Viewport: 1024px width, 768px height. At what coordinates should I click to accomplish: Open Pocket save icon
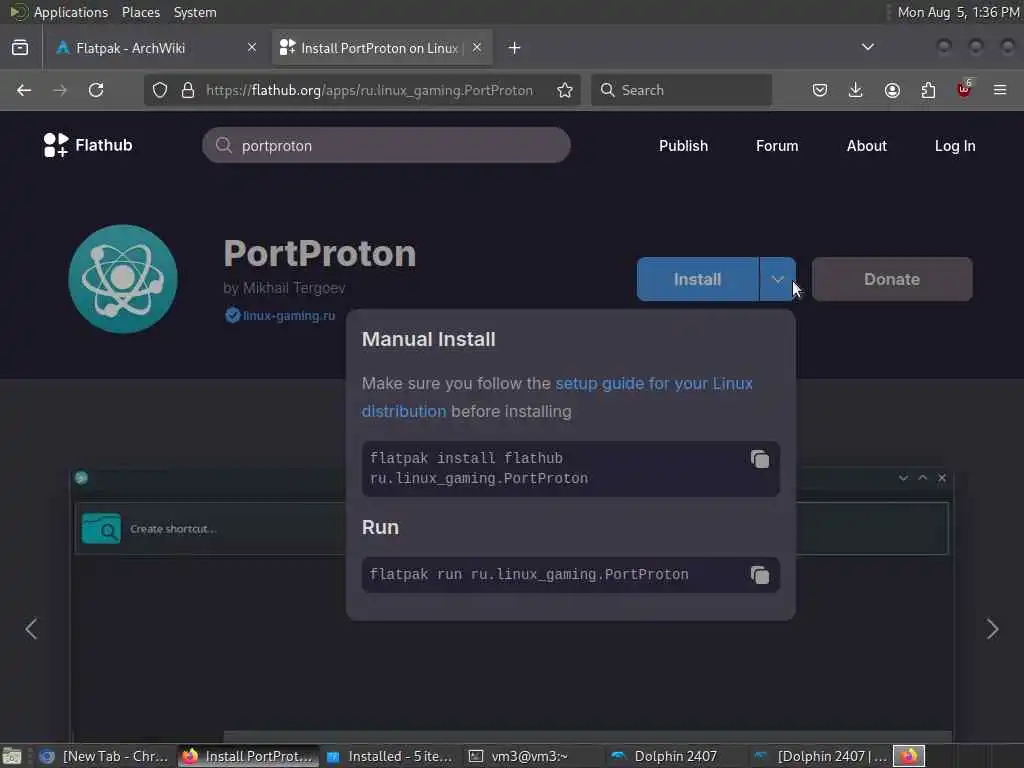click(820, 90)
